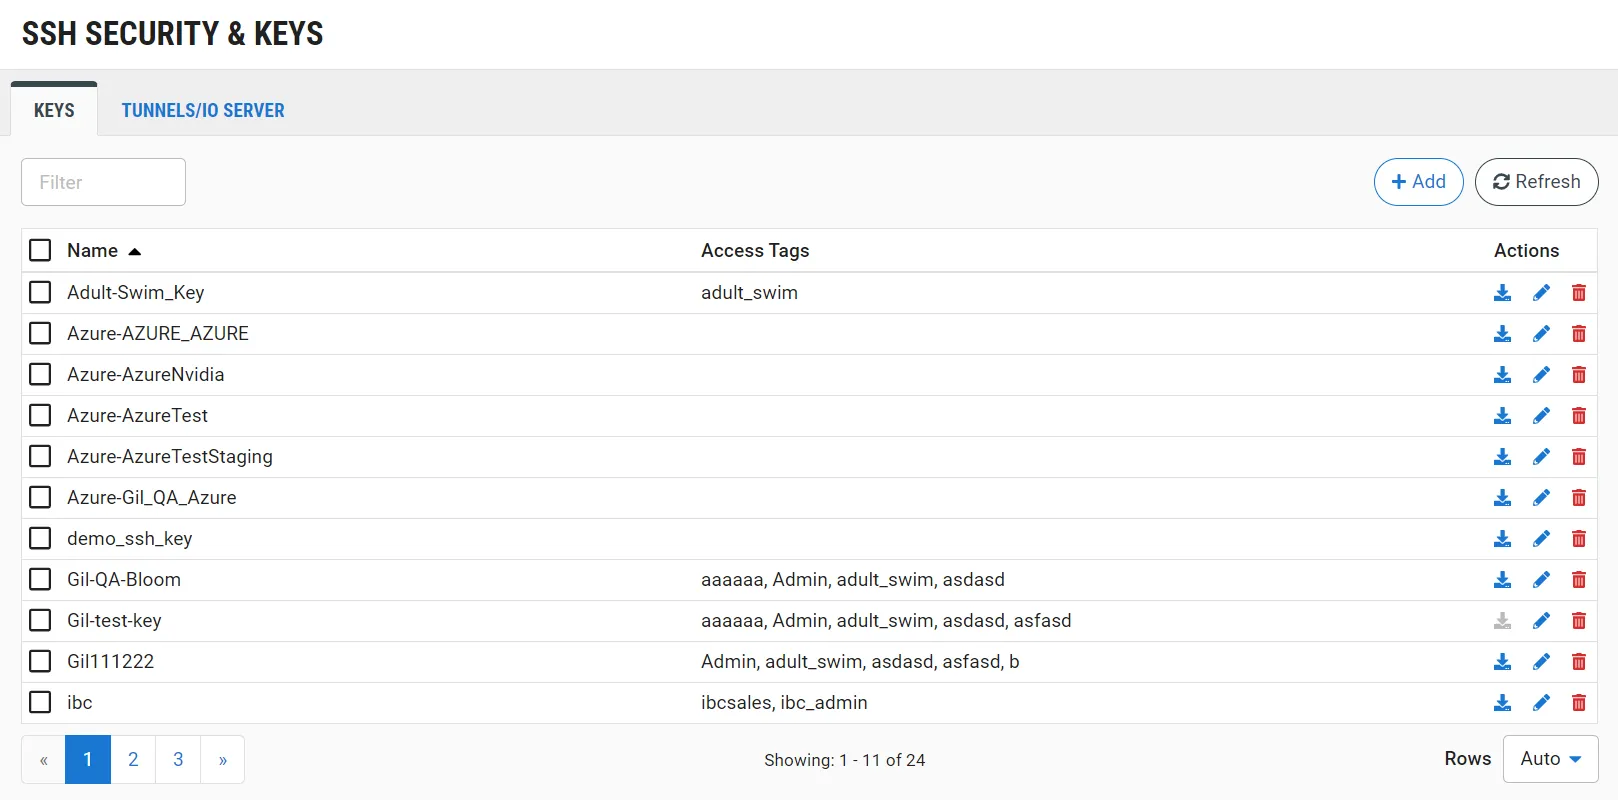Delete the Azure-AZURE_AZURE key
This screenshot has height=800, width=1618.
coord(1579,334)
